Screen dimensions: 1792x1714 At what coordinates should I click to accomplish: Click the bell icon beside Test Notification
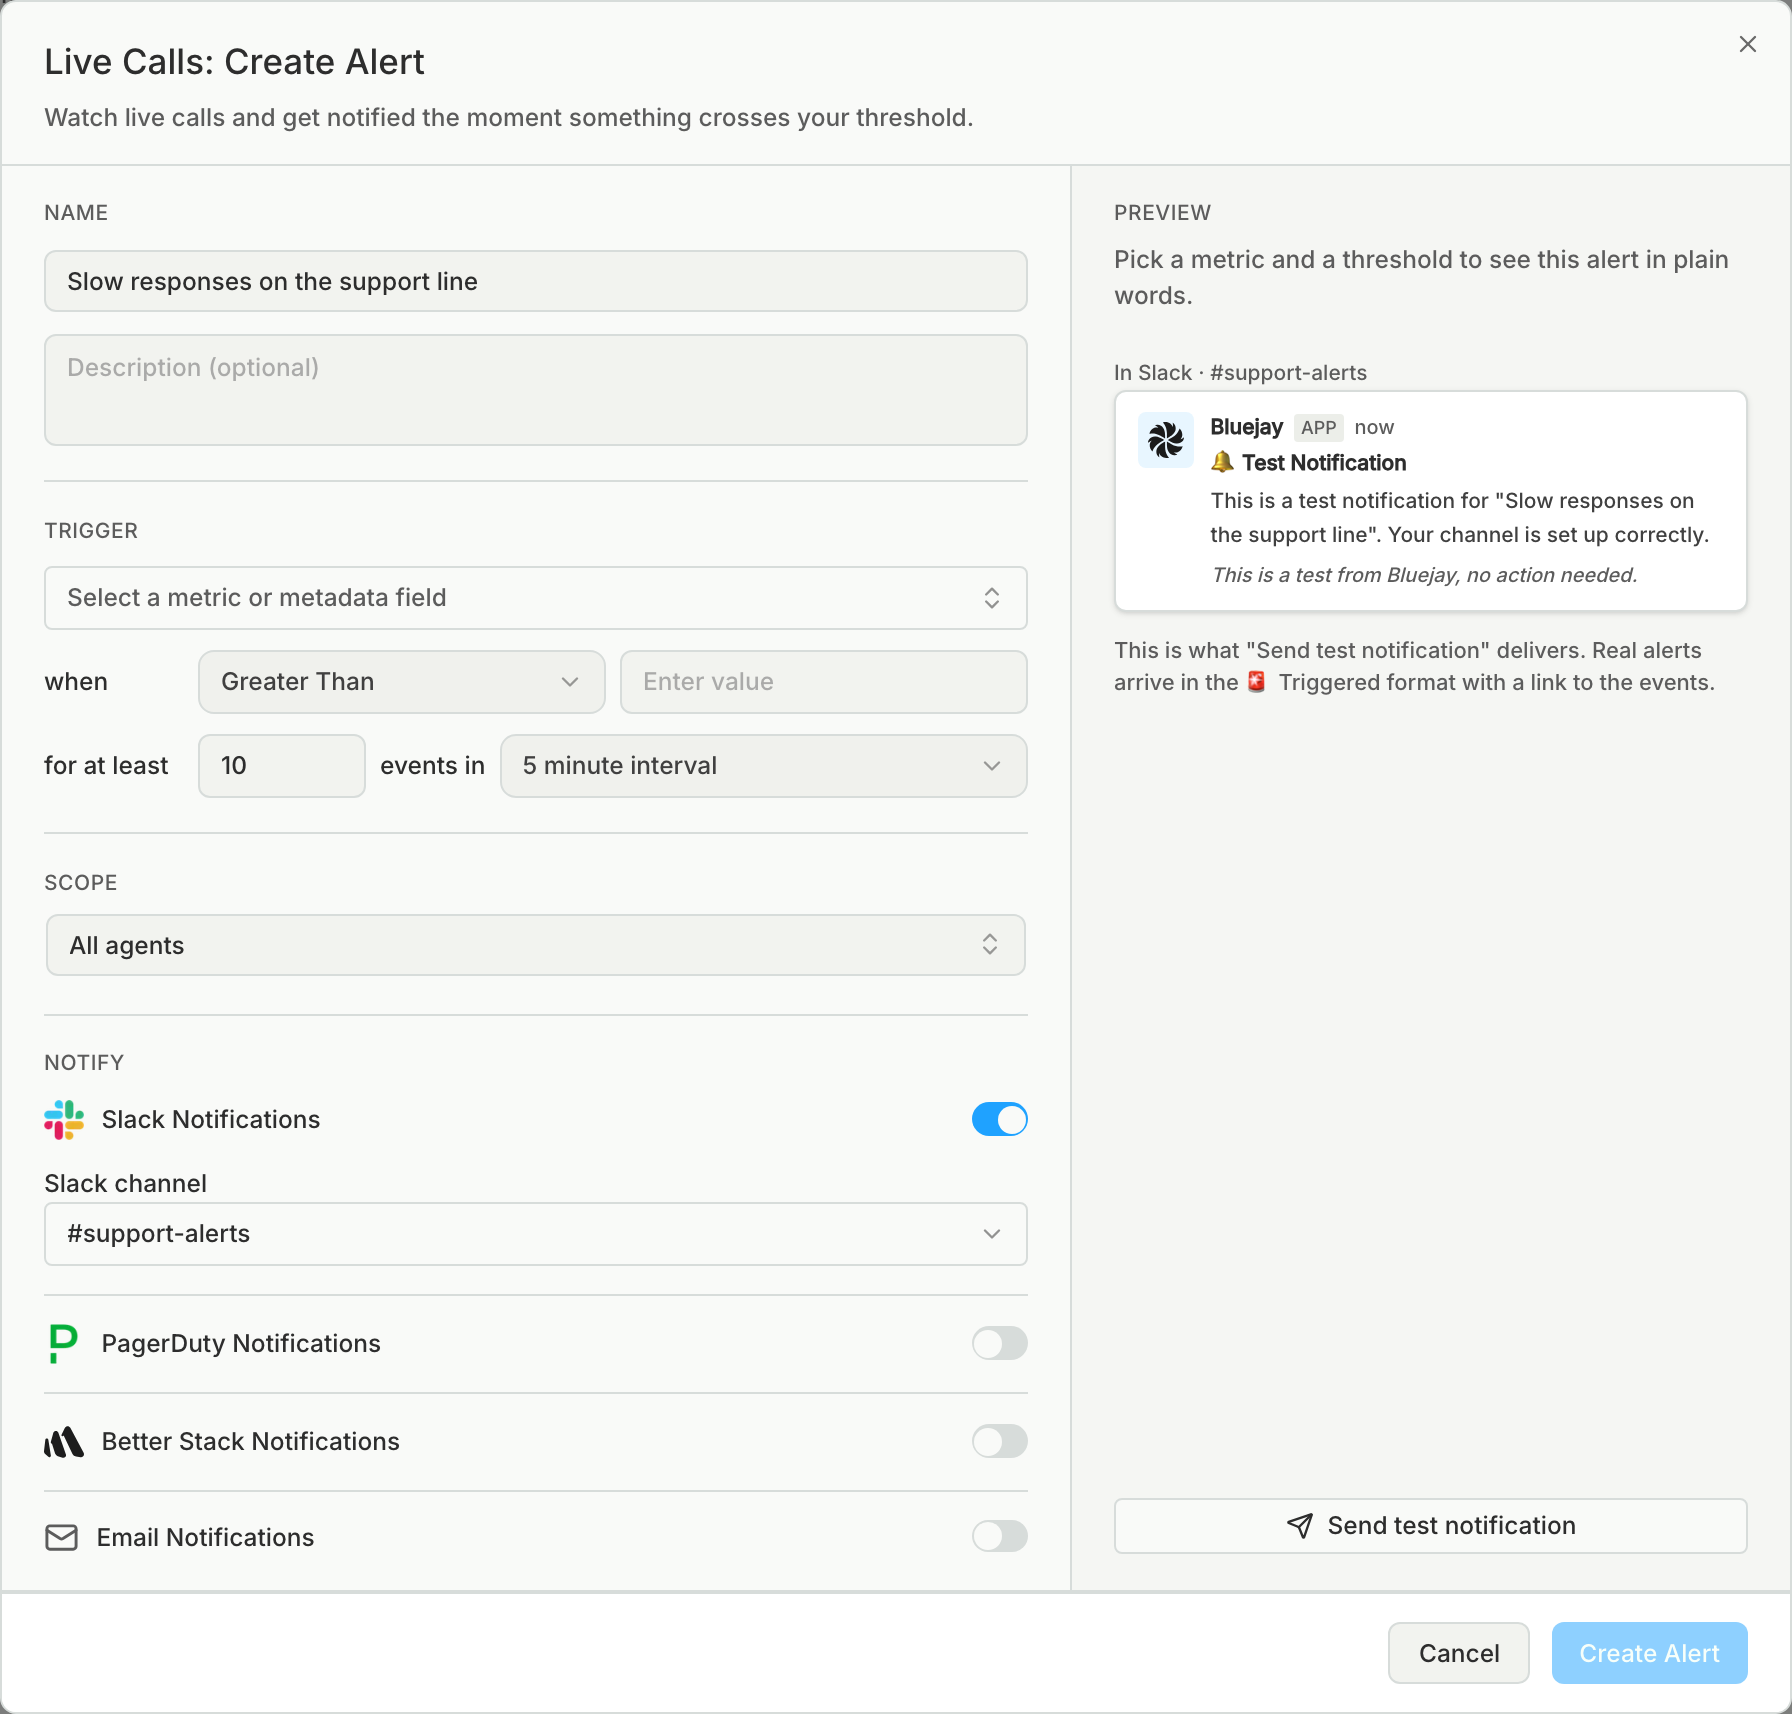pyautogui.click(x=1222, y=462)
